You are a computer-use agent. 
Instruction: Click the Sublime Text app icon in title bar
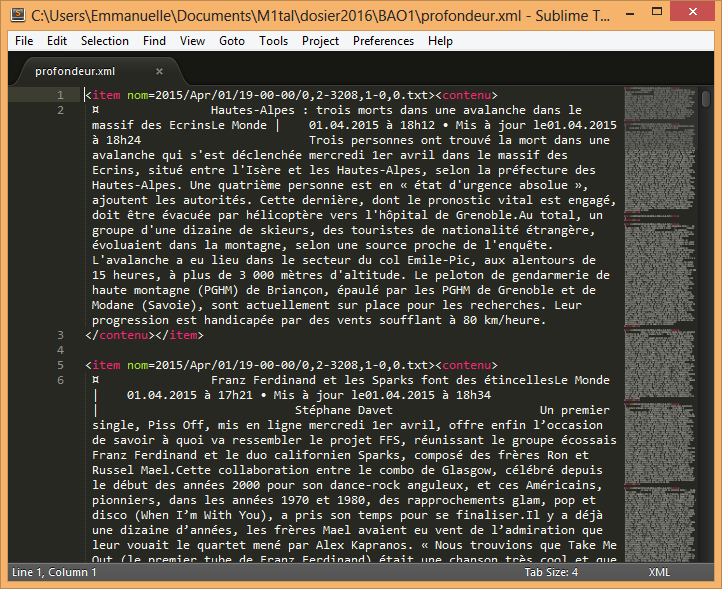[x=18, y=14]
